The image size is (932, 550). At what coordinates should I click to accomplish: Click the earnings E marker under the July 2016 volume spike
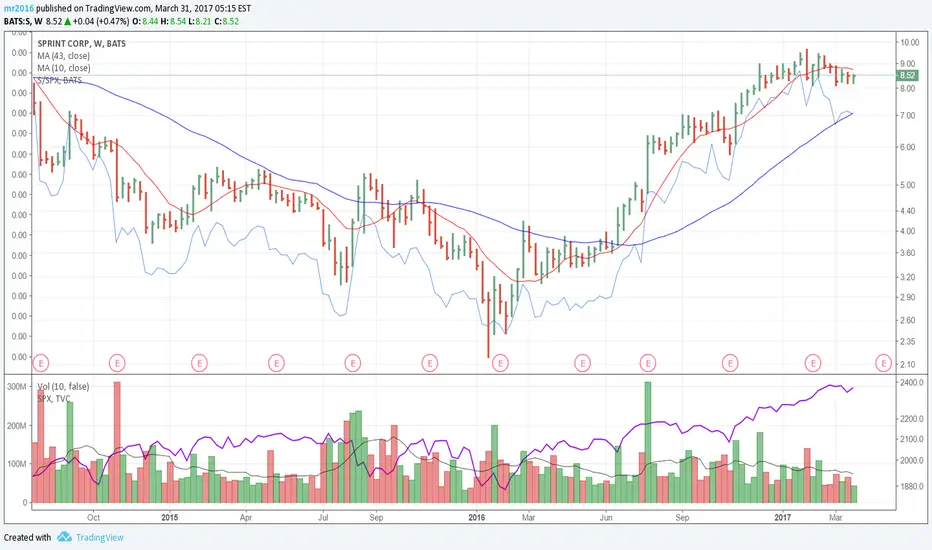click(x=647, y=362)
